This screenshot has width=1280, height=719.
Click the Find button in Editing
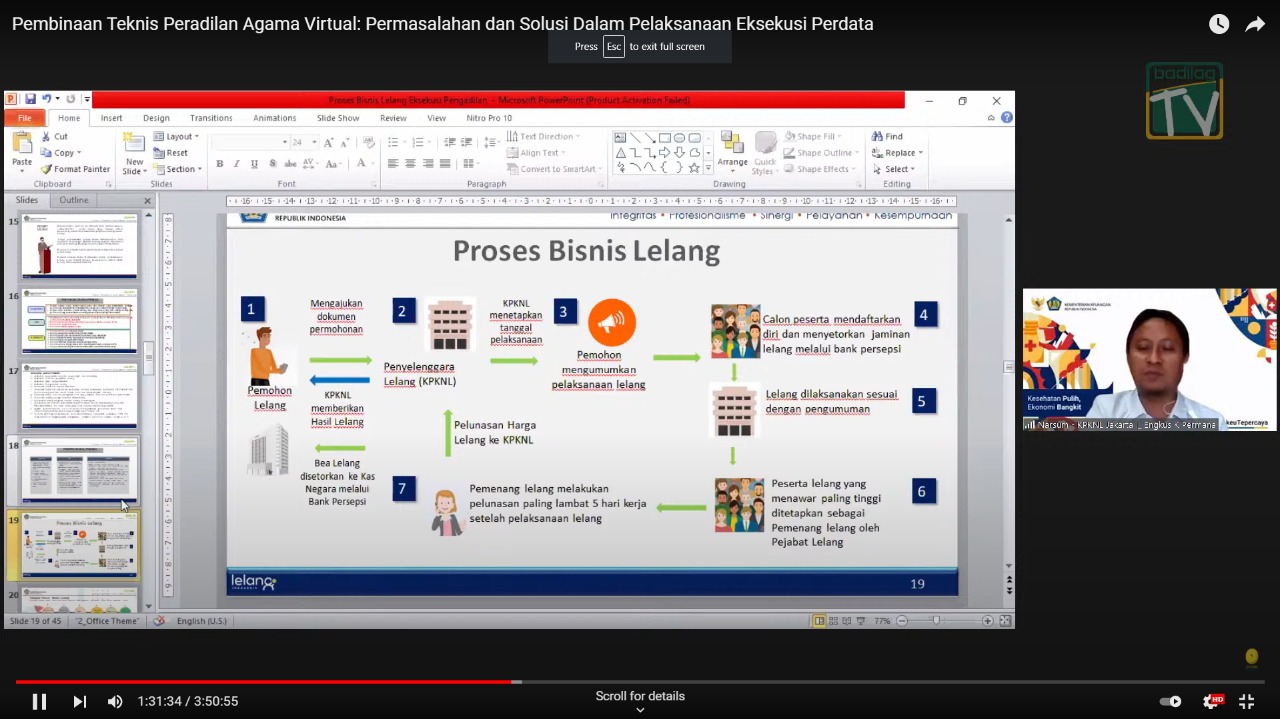[x=887, y=136]
